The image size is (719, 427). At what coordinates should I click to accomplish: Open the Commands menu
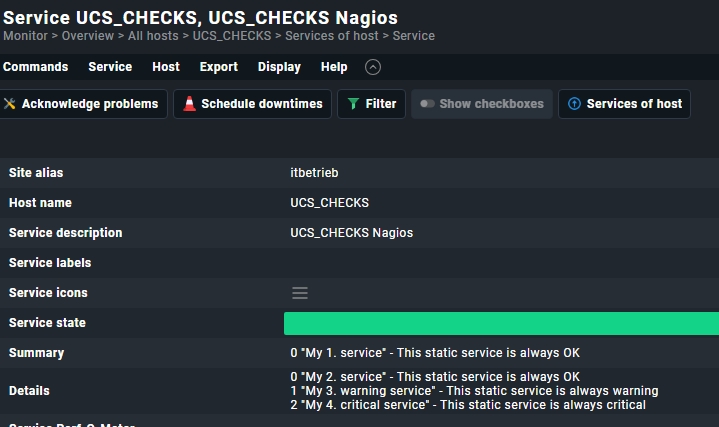tap(35, 67)
